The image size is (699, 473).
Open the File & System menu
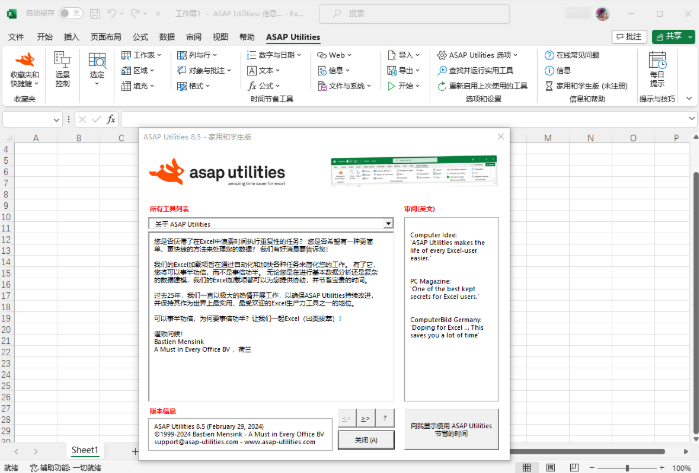click(344, 86)
